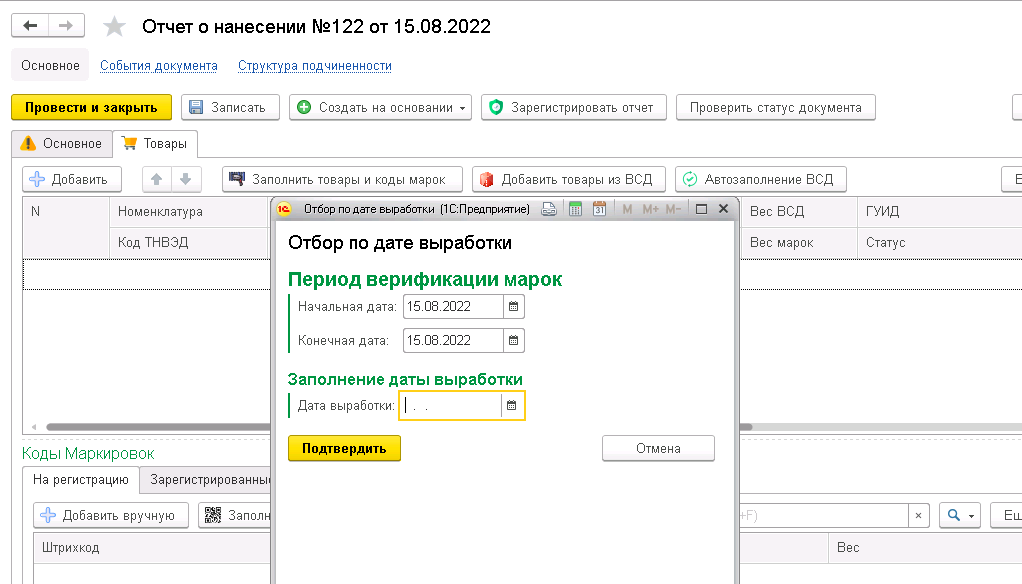Click Провести и закрыть button
Screen dimensions: 1022x584
pos(91,108)
